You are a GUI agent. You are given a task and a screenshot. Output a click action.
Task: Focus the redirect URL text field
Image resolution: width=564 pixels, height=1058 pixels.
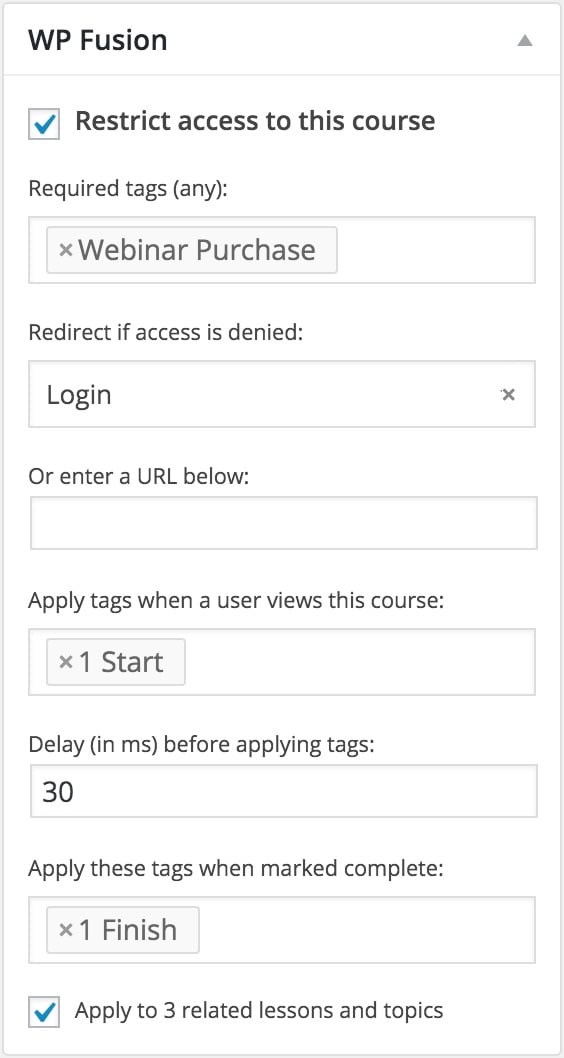coord(283,523)
